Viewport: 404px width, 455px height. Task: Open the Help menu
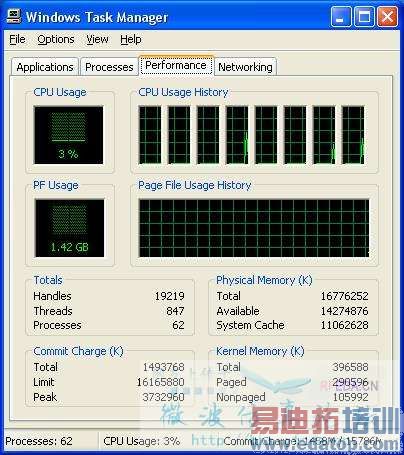(x=131, y=39)
